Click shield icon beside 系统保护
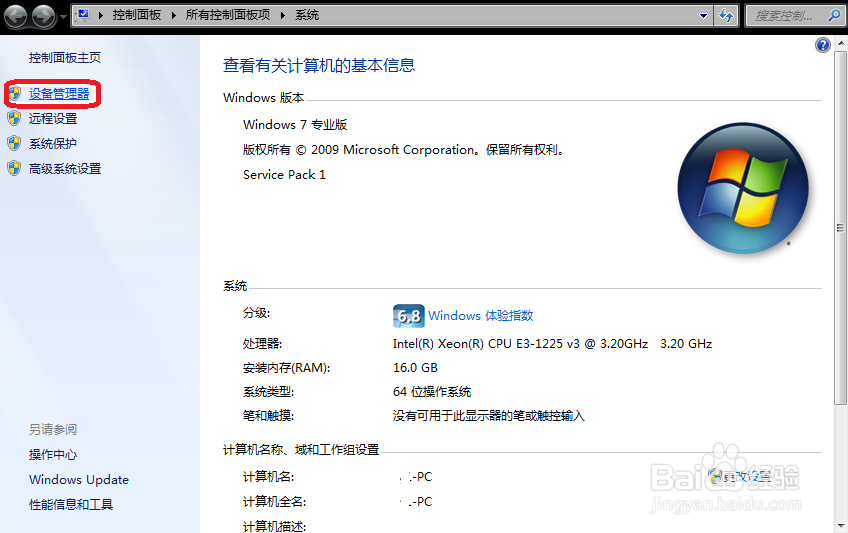Screen dimensions: 848x533 (x=15, y=143)
